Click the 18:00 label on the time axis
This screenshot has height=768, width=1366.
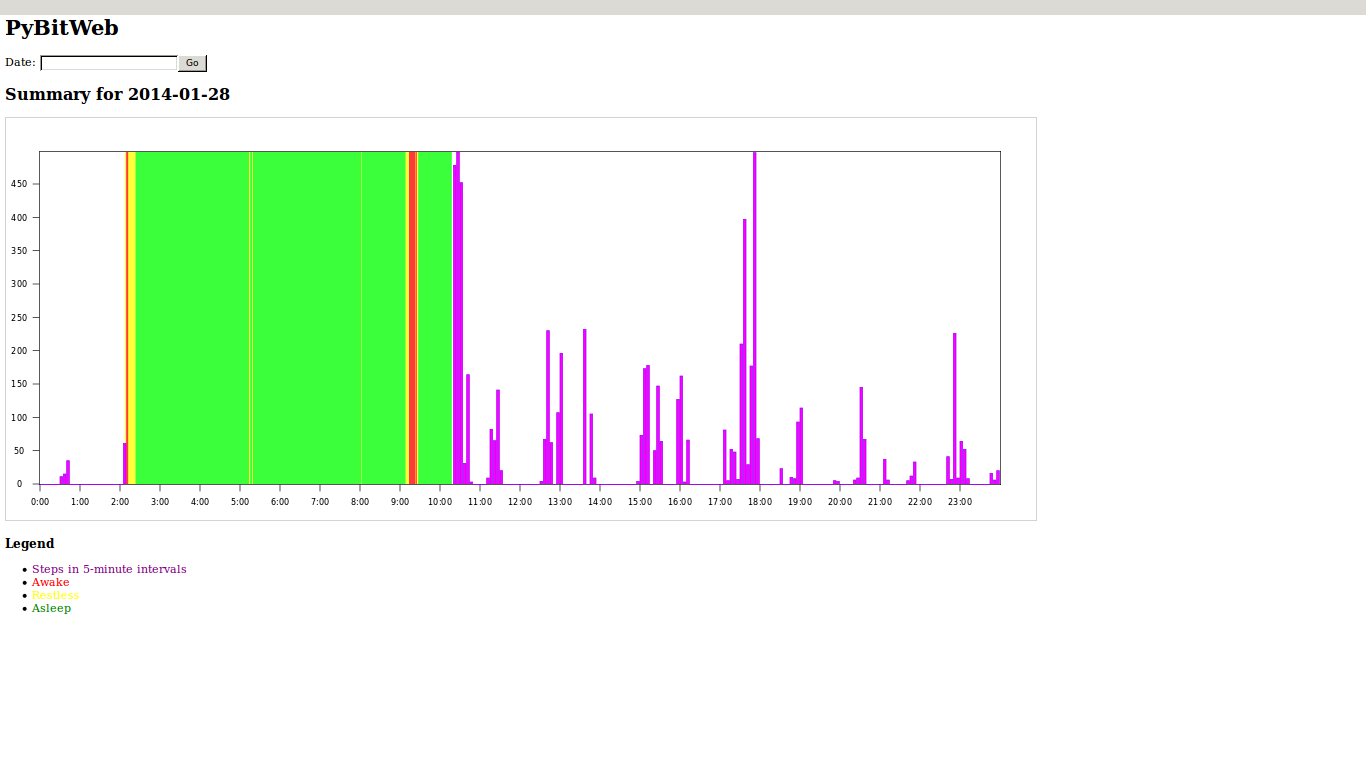pyautogui.click(x=760, y=502)
